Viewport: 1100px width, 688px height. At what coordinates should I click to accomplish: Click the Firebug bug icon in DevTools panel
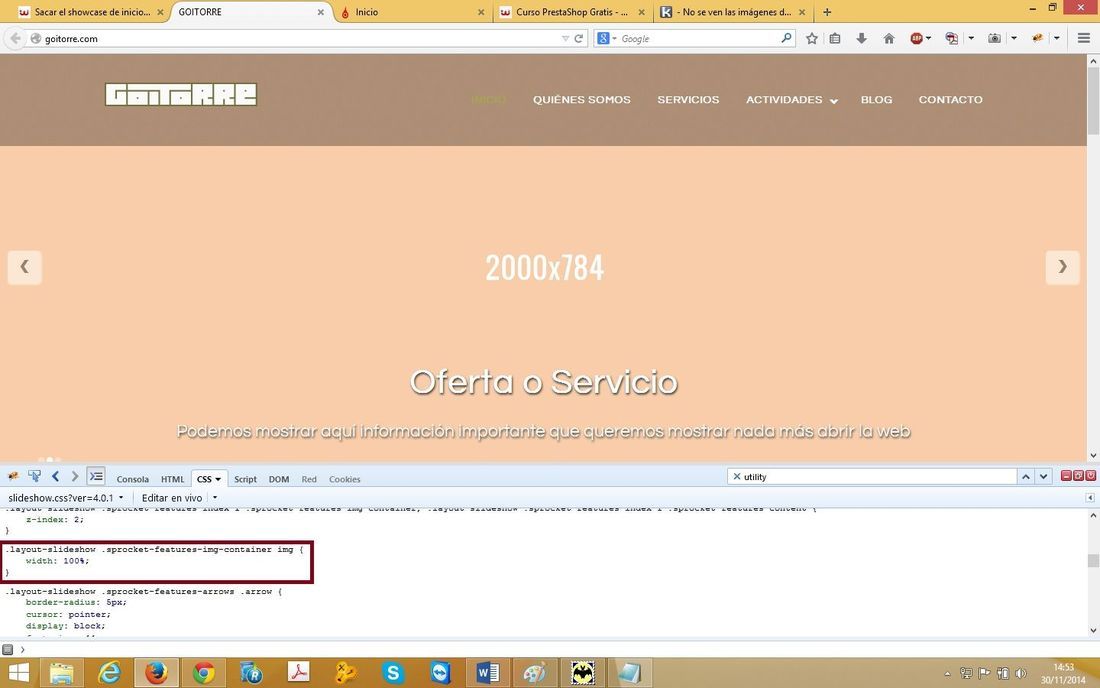[13, 476]
